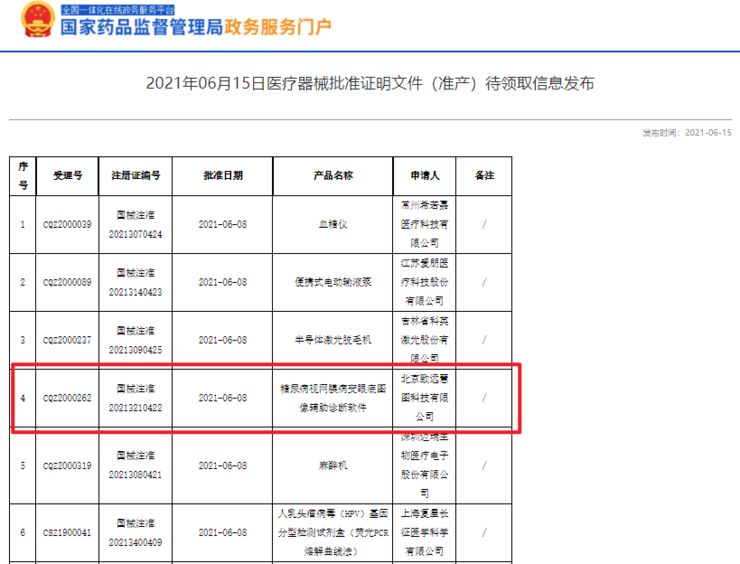
Task: Click registration number 20213090425
Action: coord(135,350)
